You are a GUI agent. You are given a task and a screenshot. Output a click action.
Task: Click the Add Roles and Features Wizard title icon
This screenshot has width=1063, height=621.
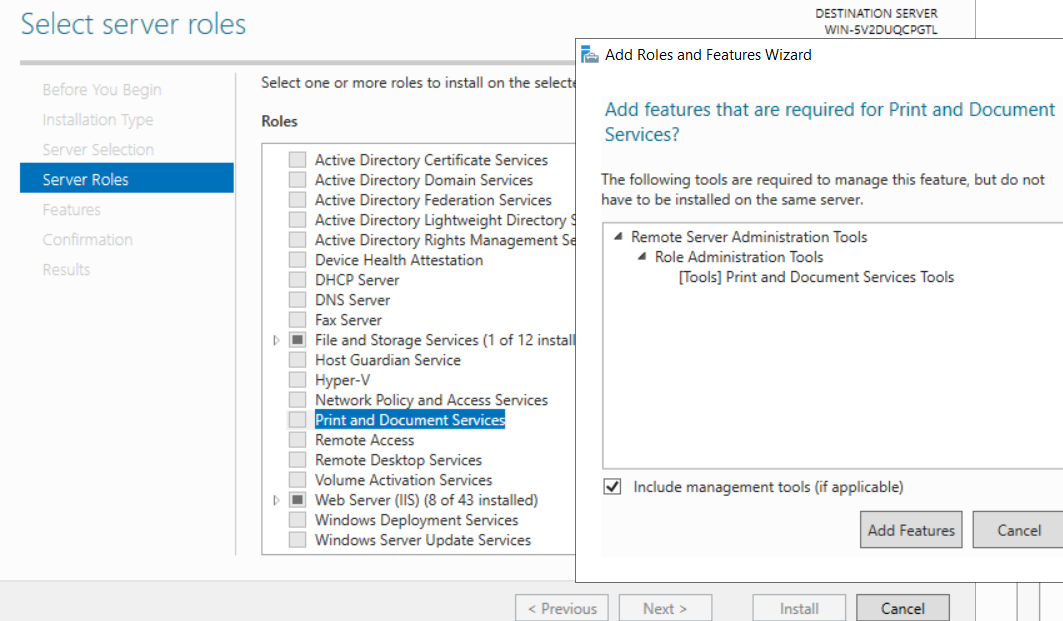click(590, 55)
